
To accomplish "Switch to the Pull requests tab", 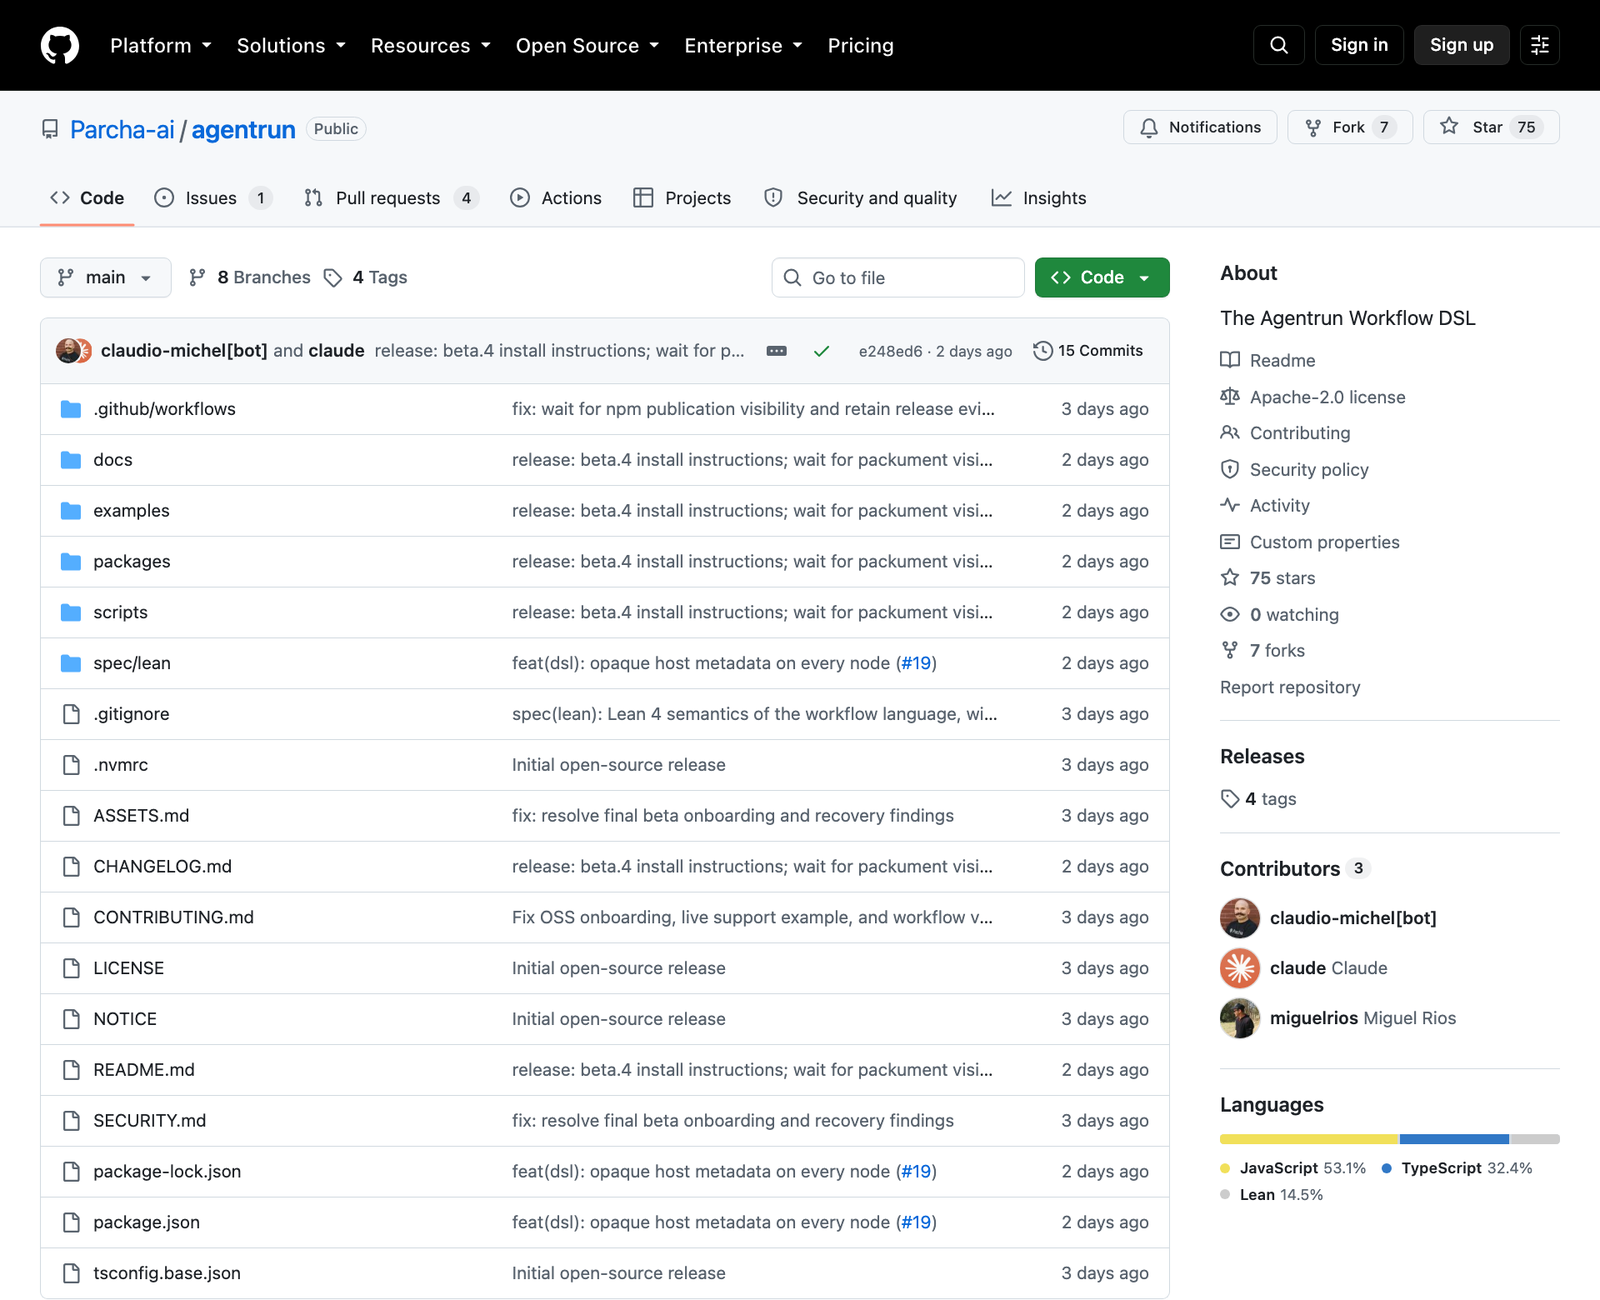I will coord(391,198).
